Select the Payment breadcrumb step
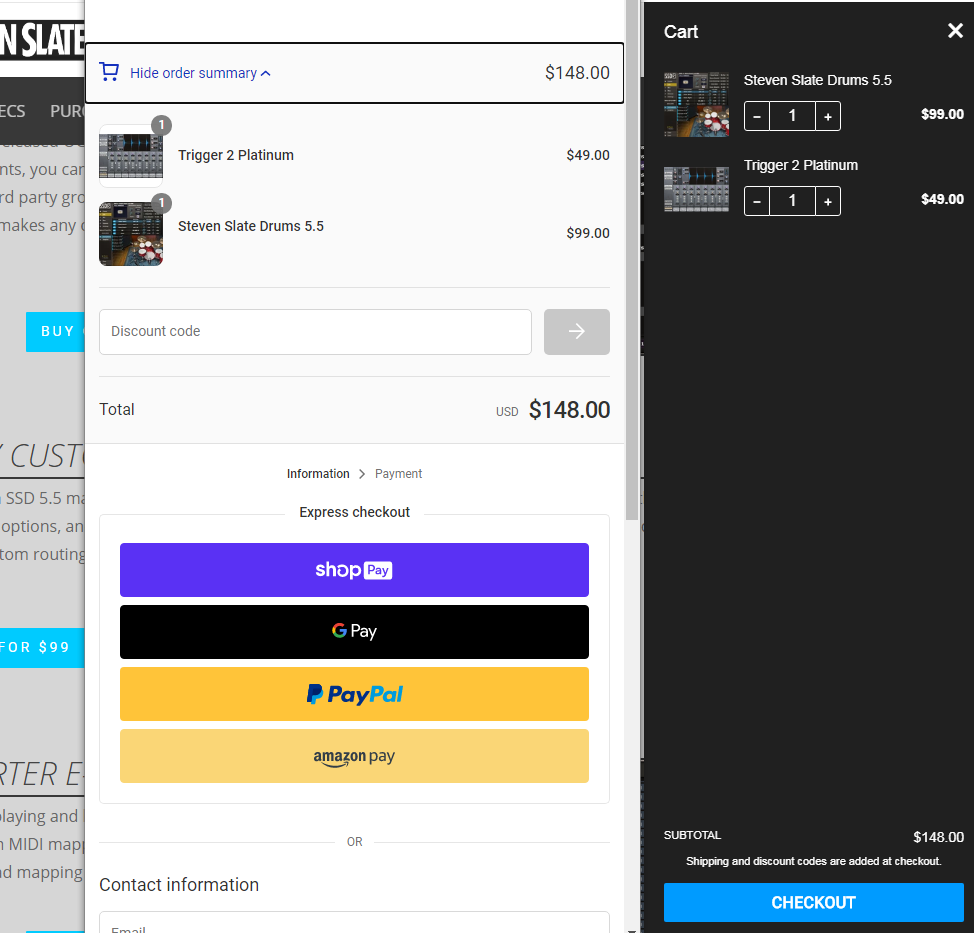974x933 pixels. (x=398, y=474)
